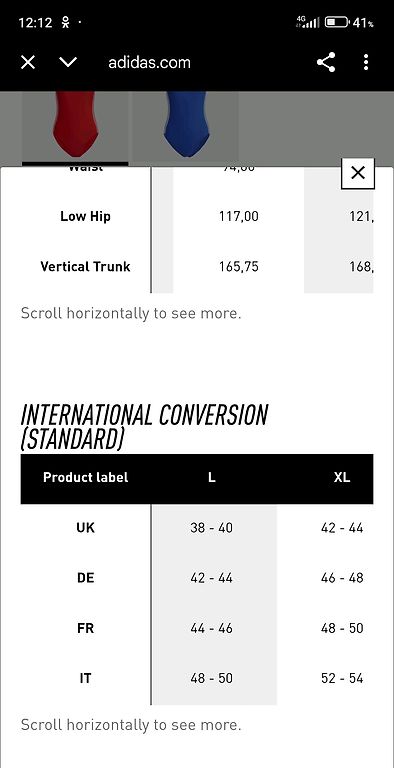Tap the Product label header cell
394x768 pixels.
(85, 478)
